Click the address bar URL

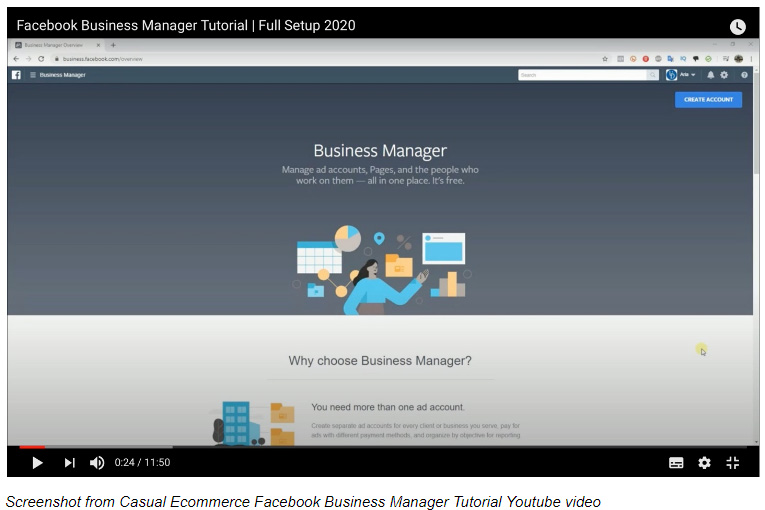pyautogui.click(x=102, y=59)
